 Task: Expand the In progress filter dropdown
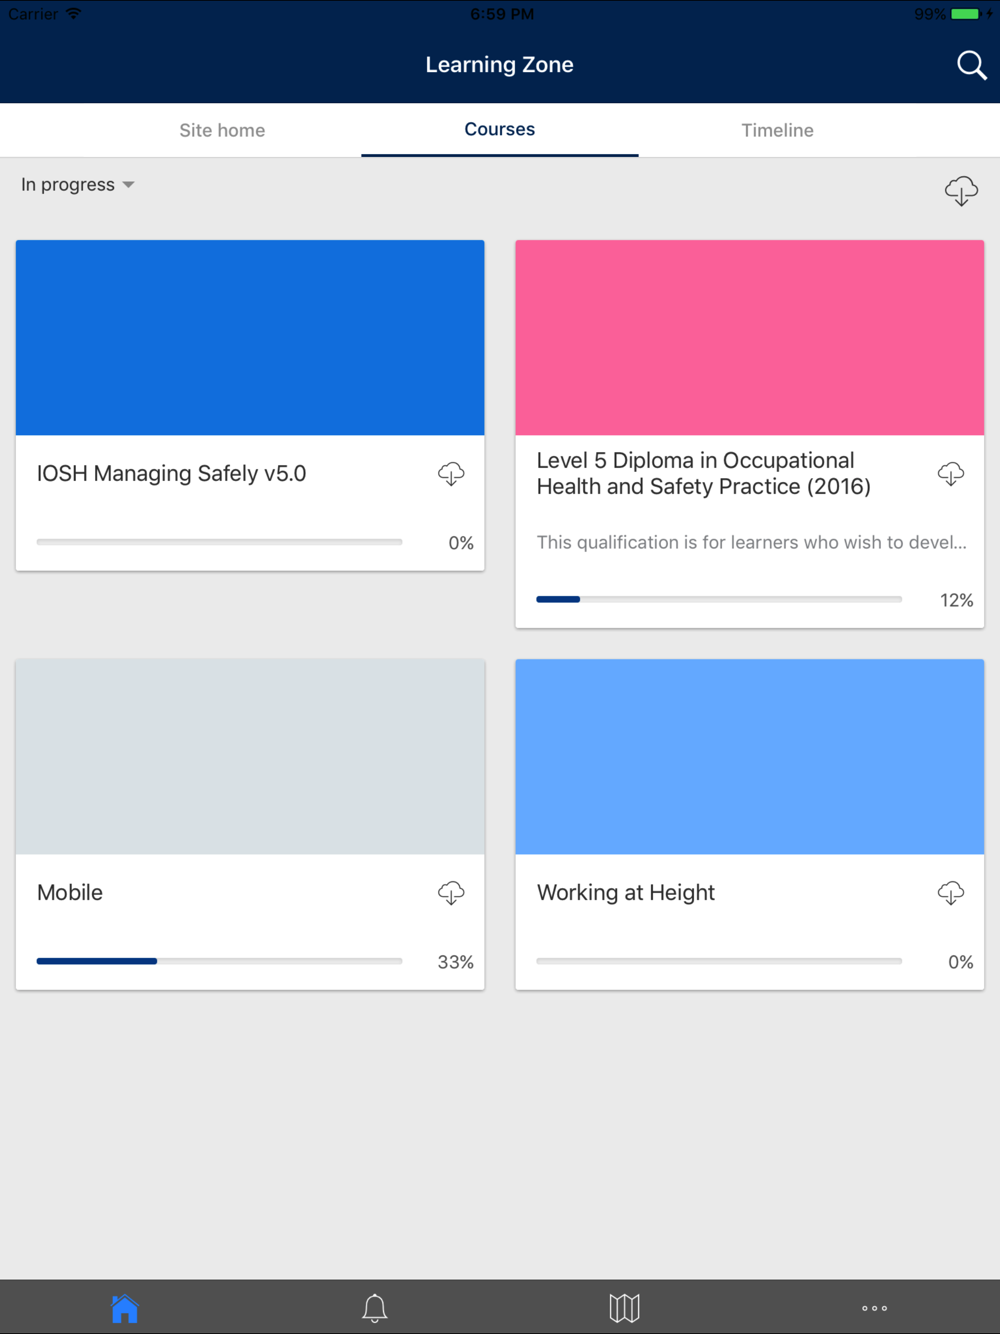[78, 185]
